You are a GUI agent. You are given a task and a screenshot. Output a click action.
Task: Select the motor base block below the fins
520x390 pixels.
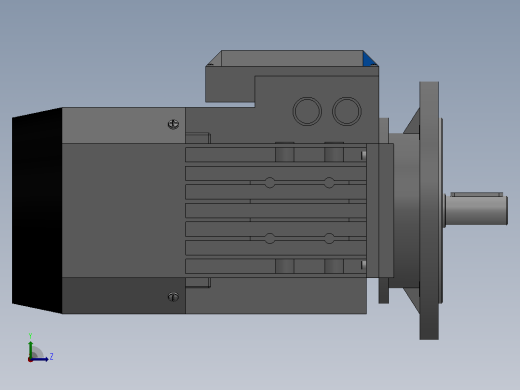276,296
